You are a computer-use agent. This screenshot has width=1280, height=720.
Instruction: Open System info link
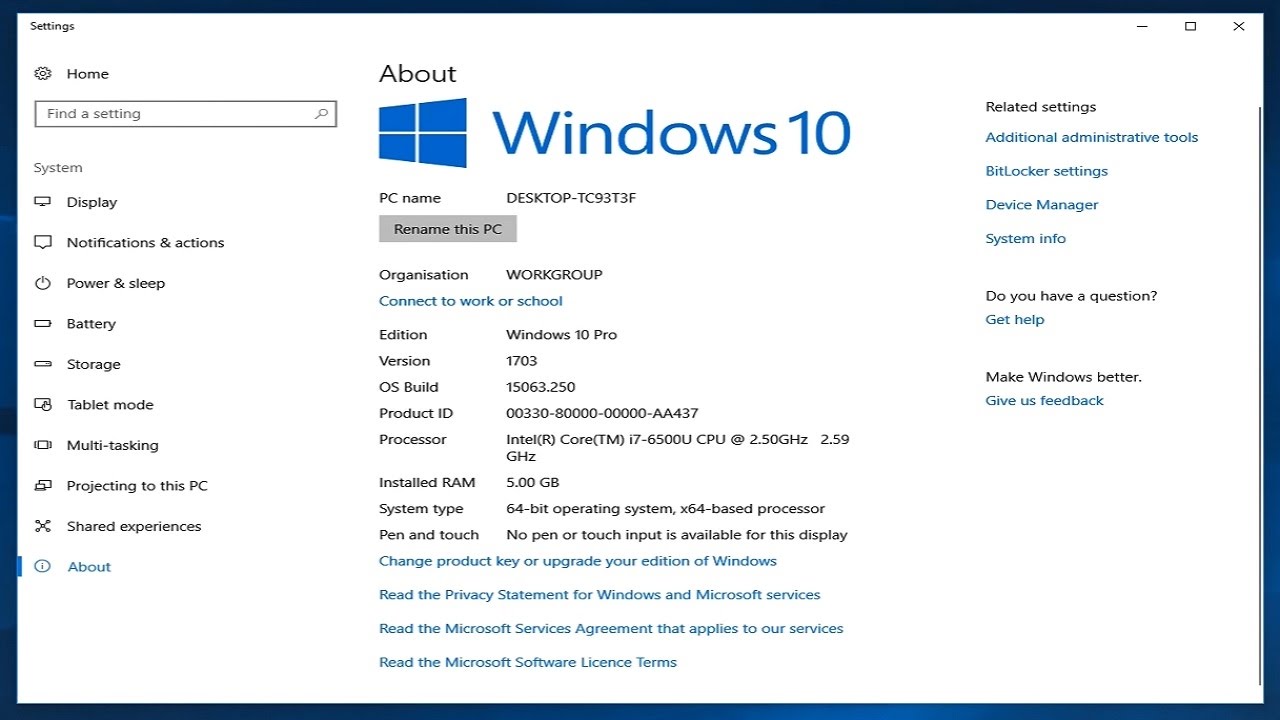coord(1026,239)
